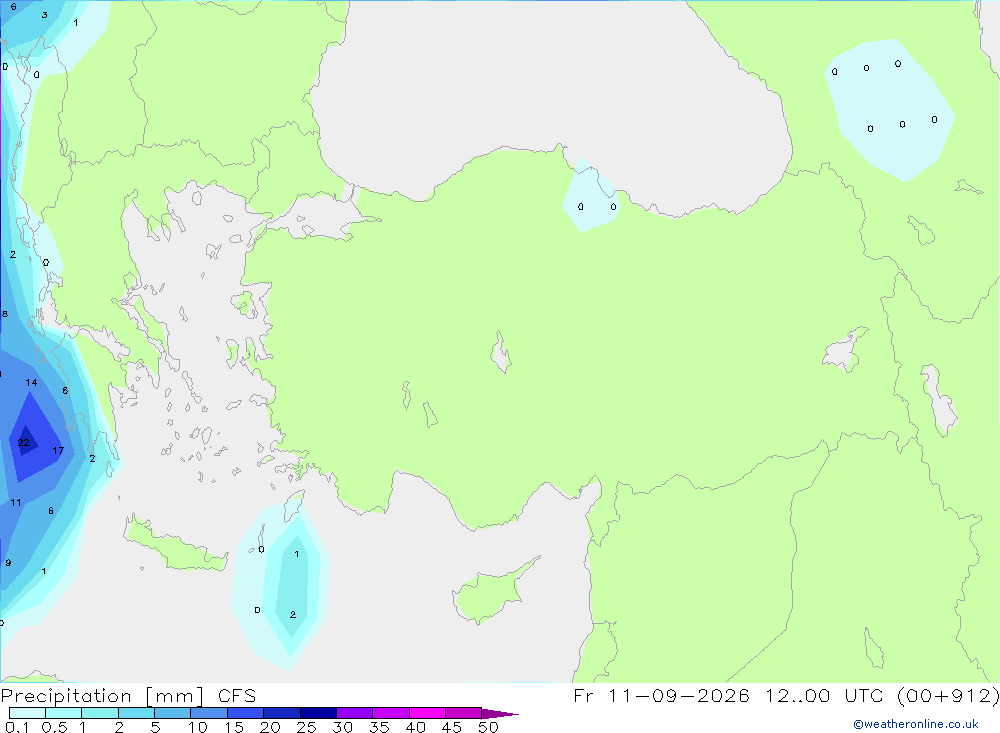Click the precipitation value '14' on the map
The image size is (1000, 733).
click(x=31, y=383)
